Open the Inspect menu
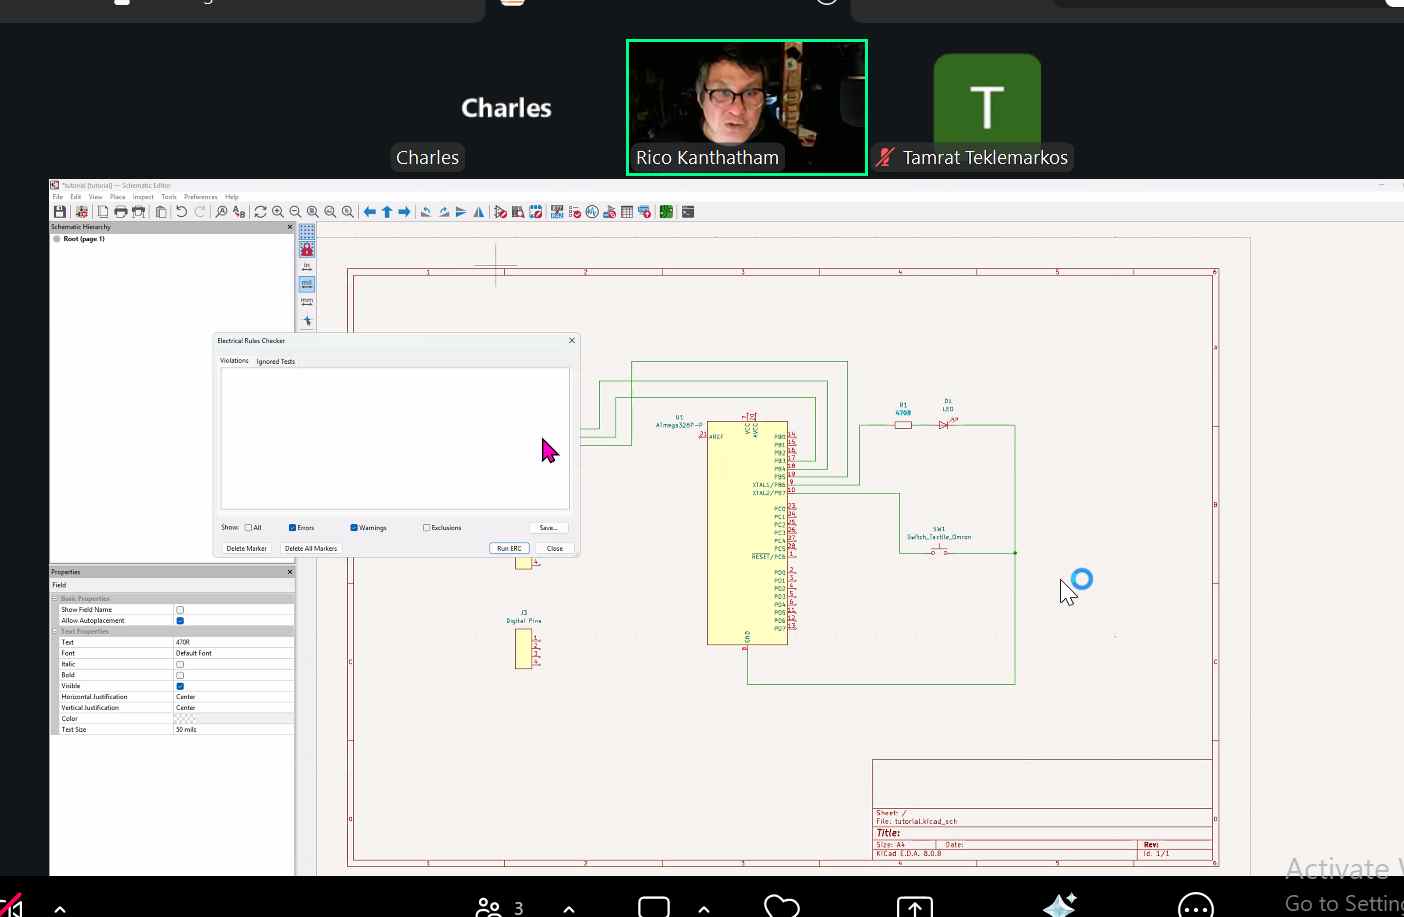The height and width of the screenshot is (917, 1404). (x=143, y=197)
